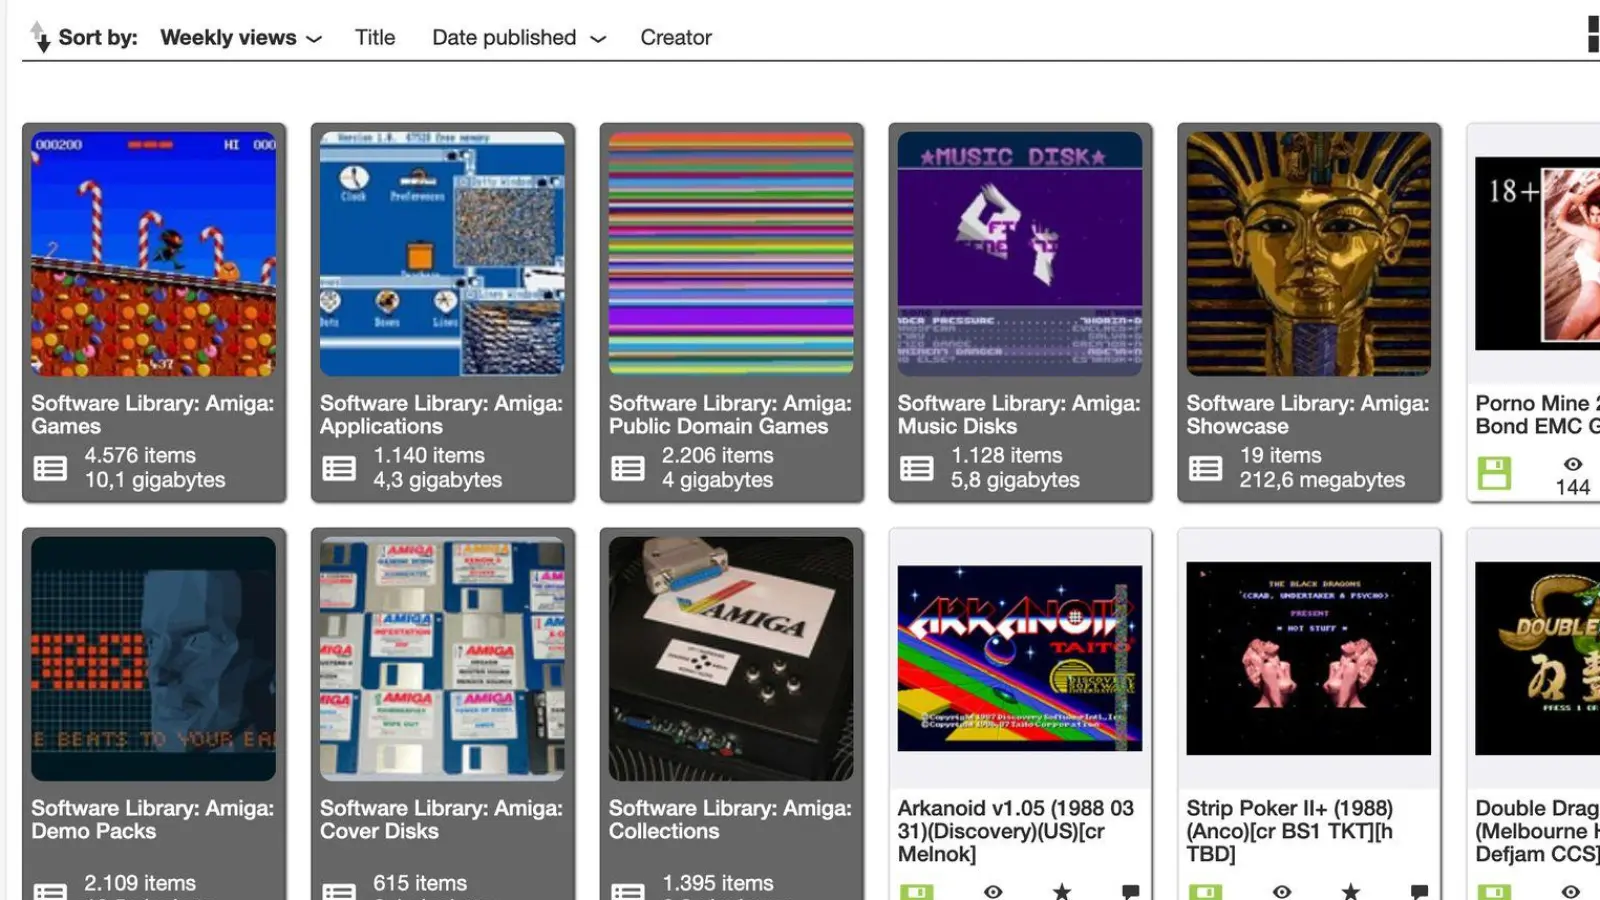Screen dimensions: 1600x900
Task: Click the item-count list icon on Amiga Collections
Action: pyautogui.click(x=628, y=893)
